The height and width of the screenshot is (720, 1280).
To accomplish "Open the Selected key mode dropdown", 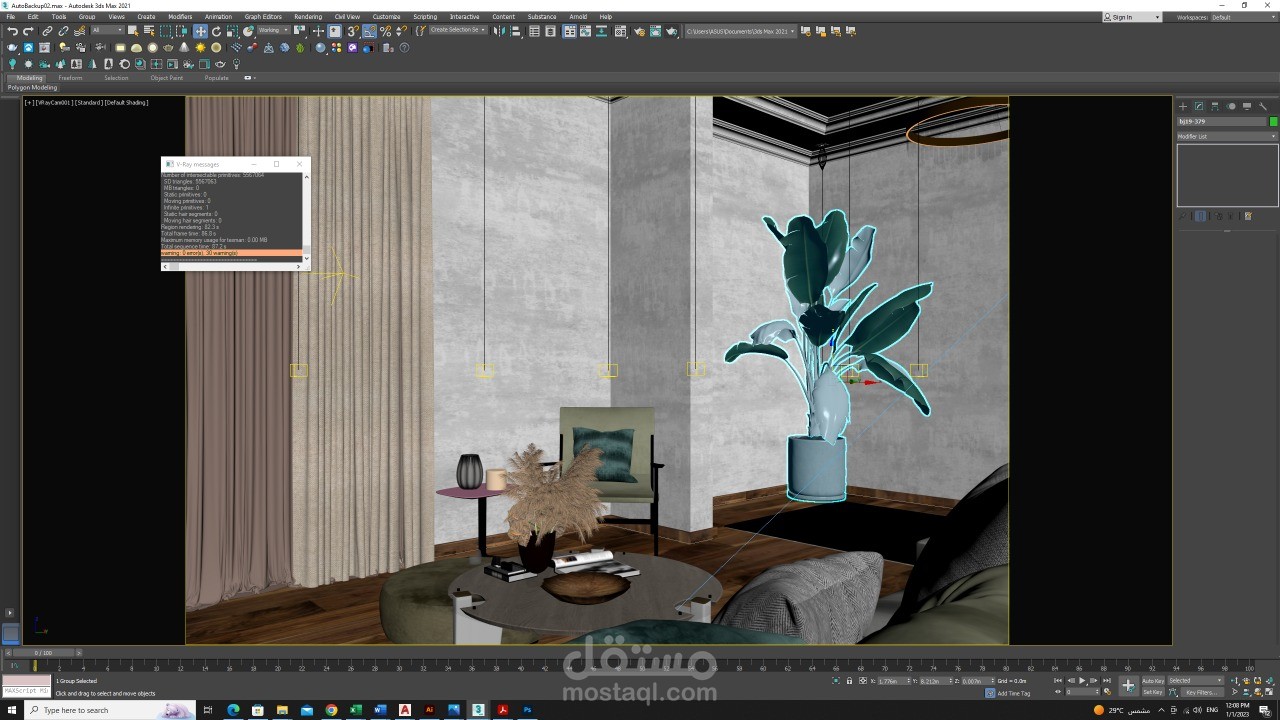I will pyautogui.click(x=1196, y=680).
